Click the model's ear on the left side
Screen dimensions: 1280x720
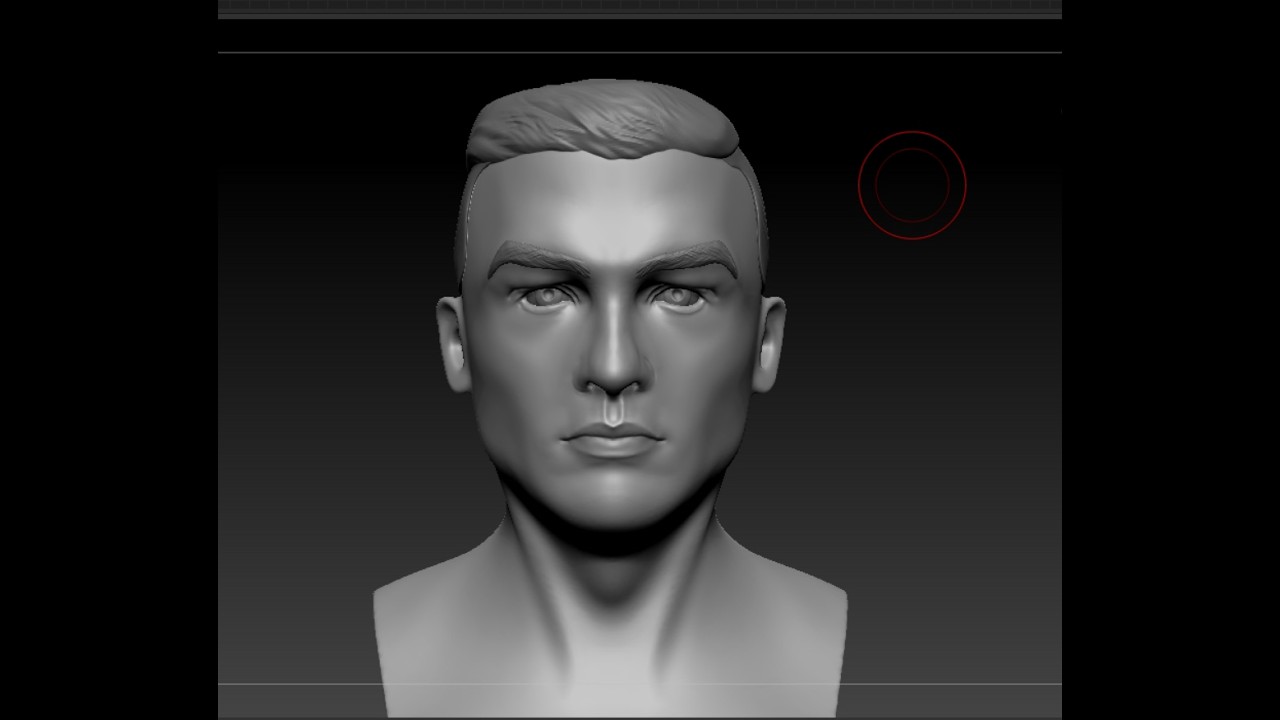click(454, 344)
